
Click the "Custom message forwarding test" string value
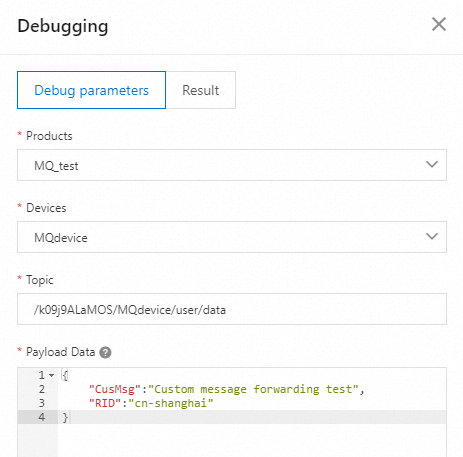(x=253, y=389)
